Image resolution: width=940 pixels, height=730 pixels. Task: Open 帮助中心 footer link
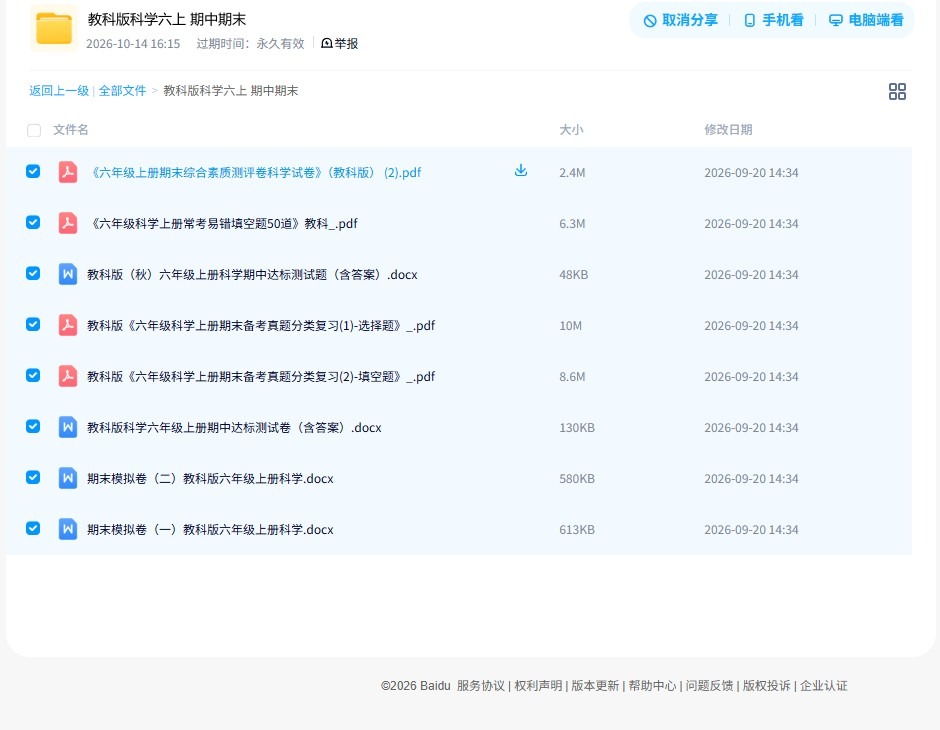(x=652, y=686)
